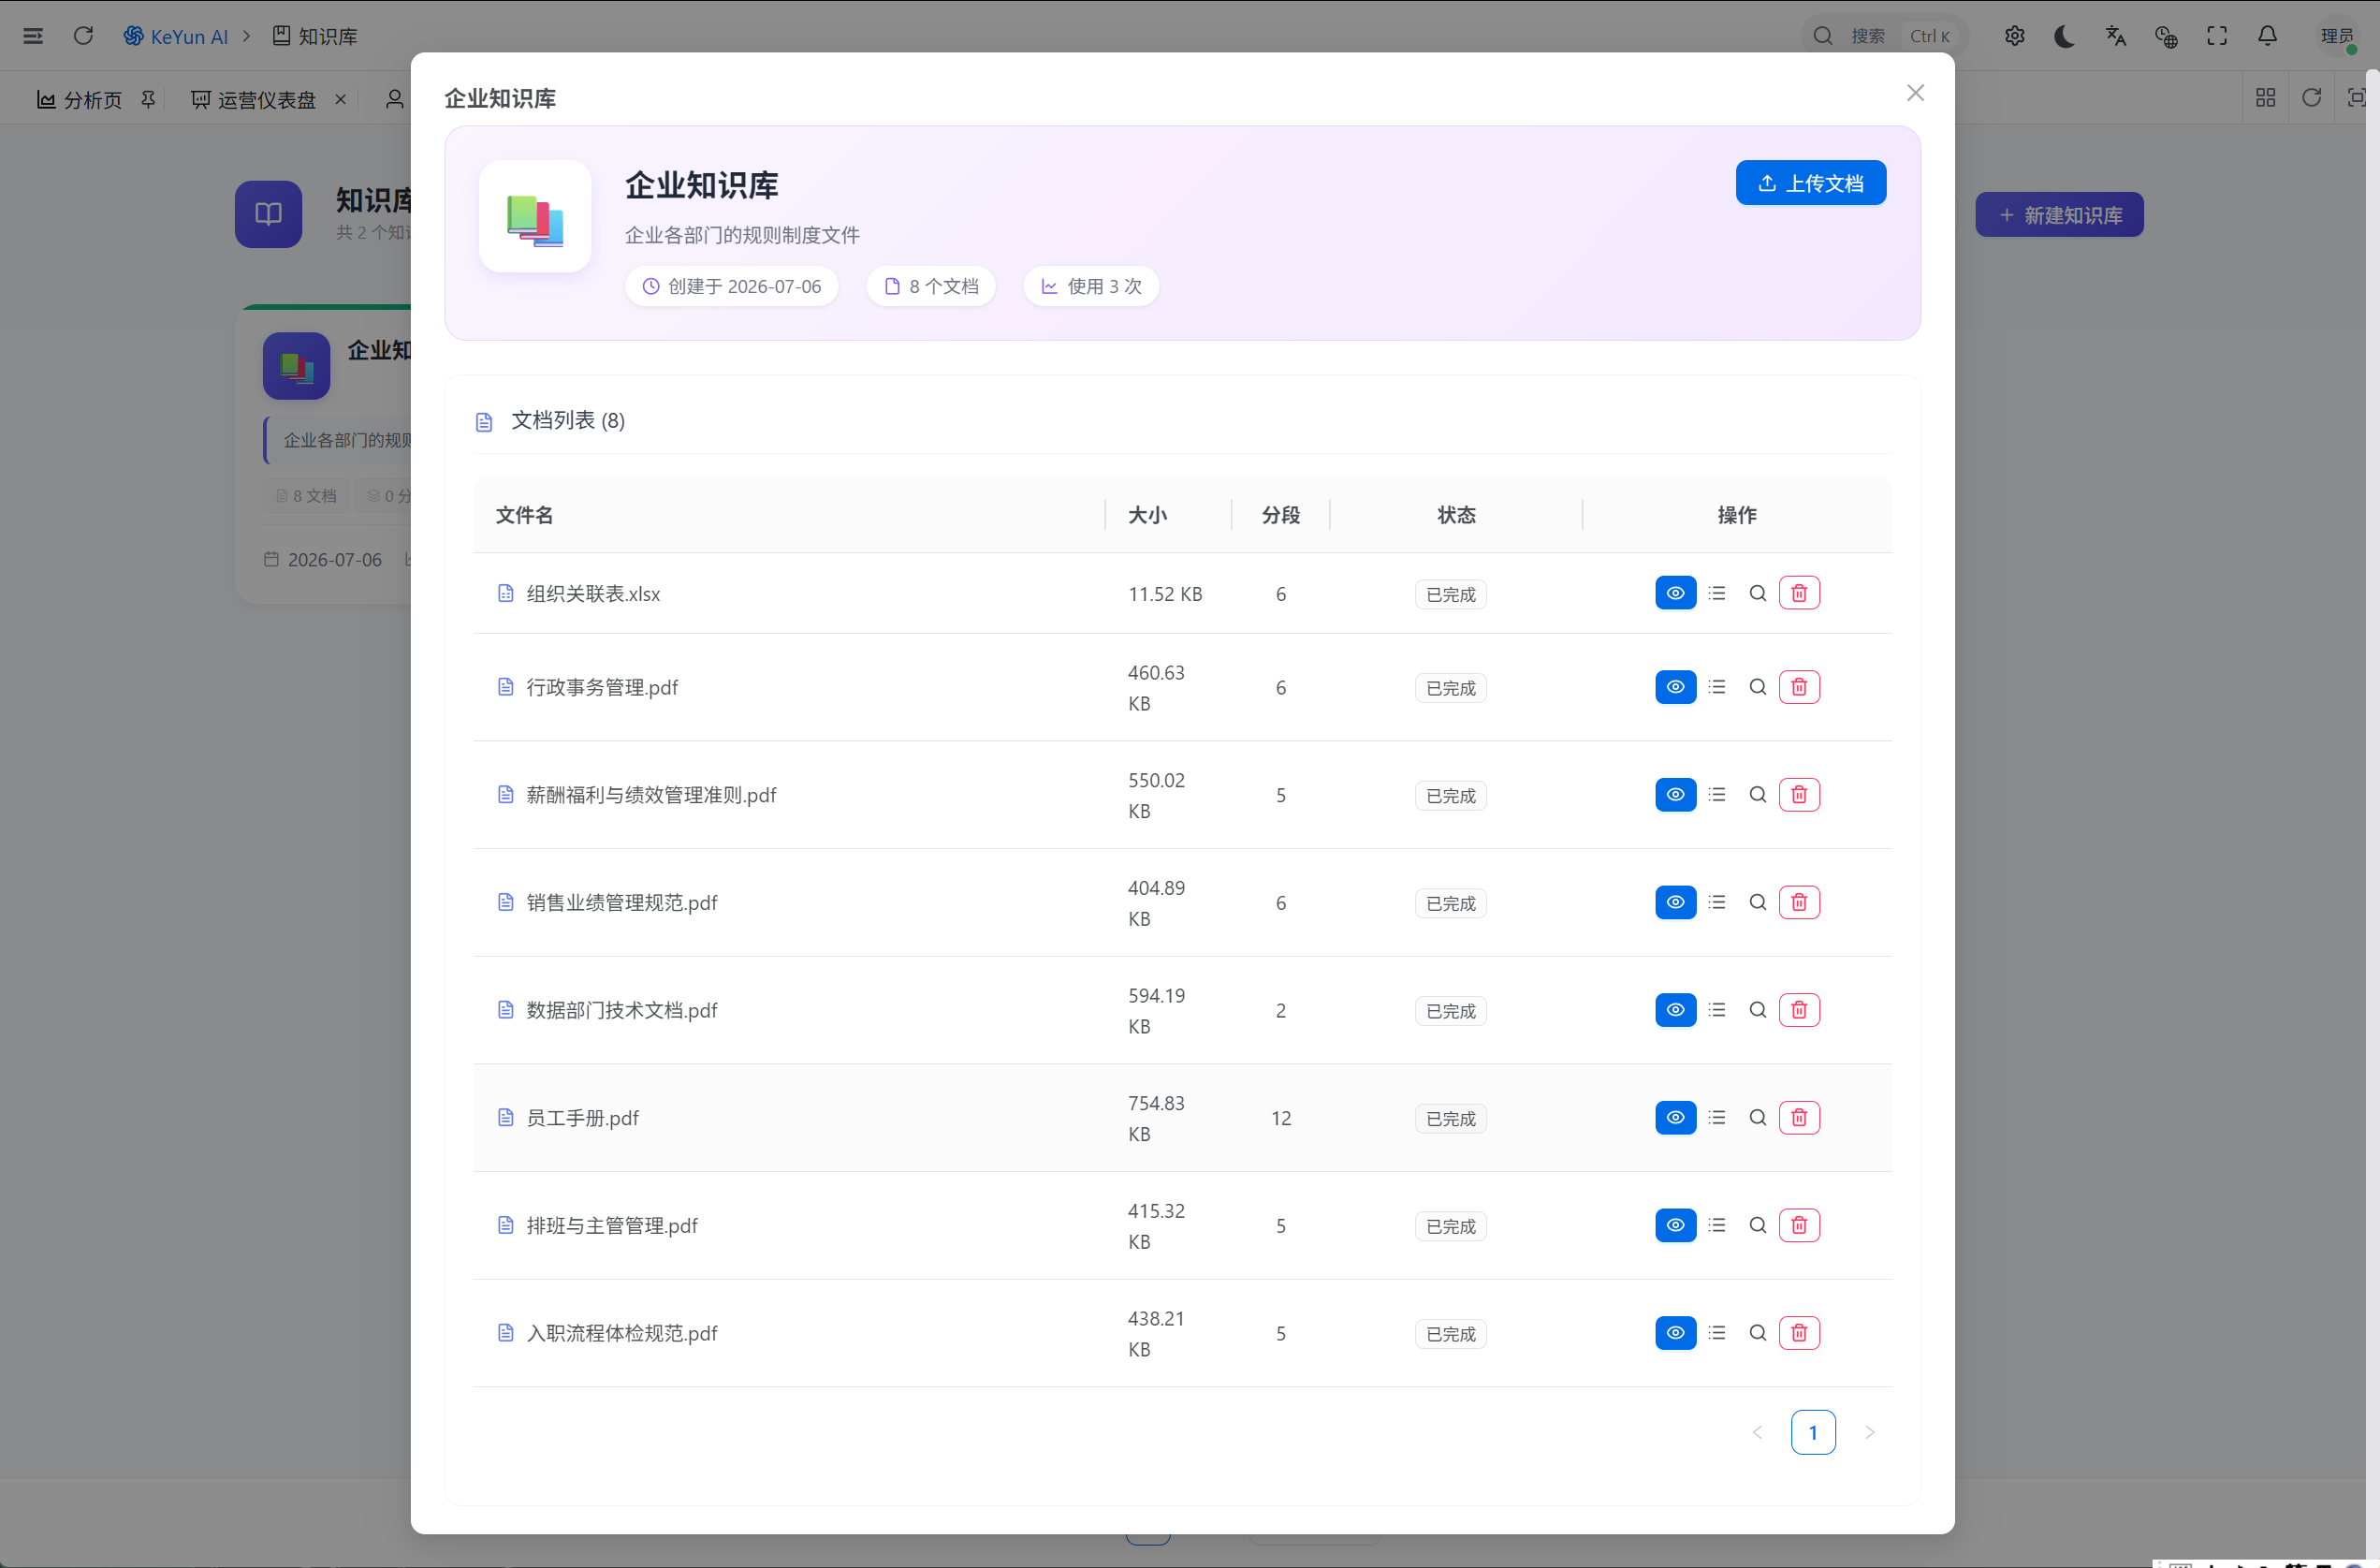The width and height of the screenshot is (2380, 1568).
Task: Go to previous page arrow
Action: click(1757, 1432)
